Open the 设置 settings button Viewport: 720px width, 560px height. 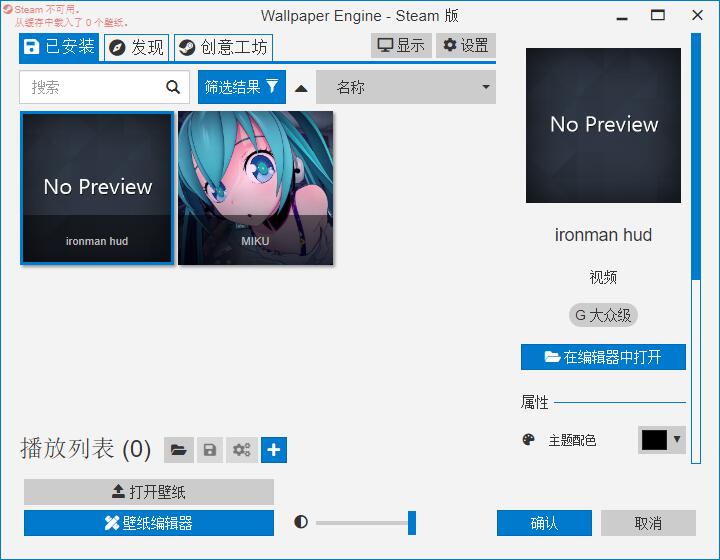(466, 45)
